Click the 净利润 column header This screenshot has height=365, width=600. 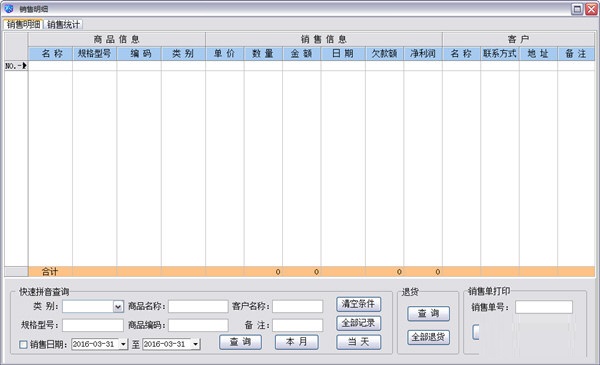click(x=423, y=54)
